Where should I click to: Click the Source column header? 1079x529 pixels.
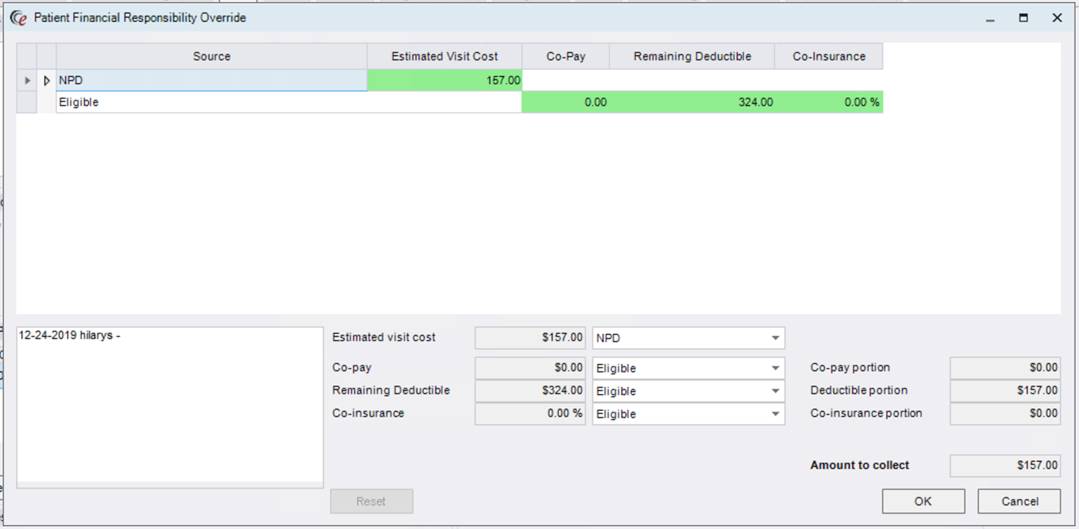[211, 57]
